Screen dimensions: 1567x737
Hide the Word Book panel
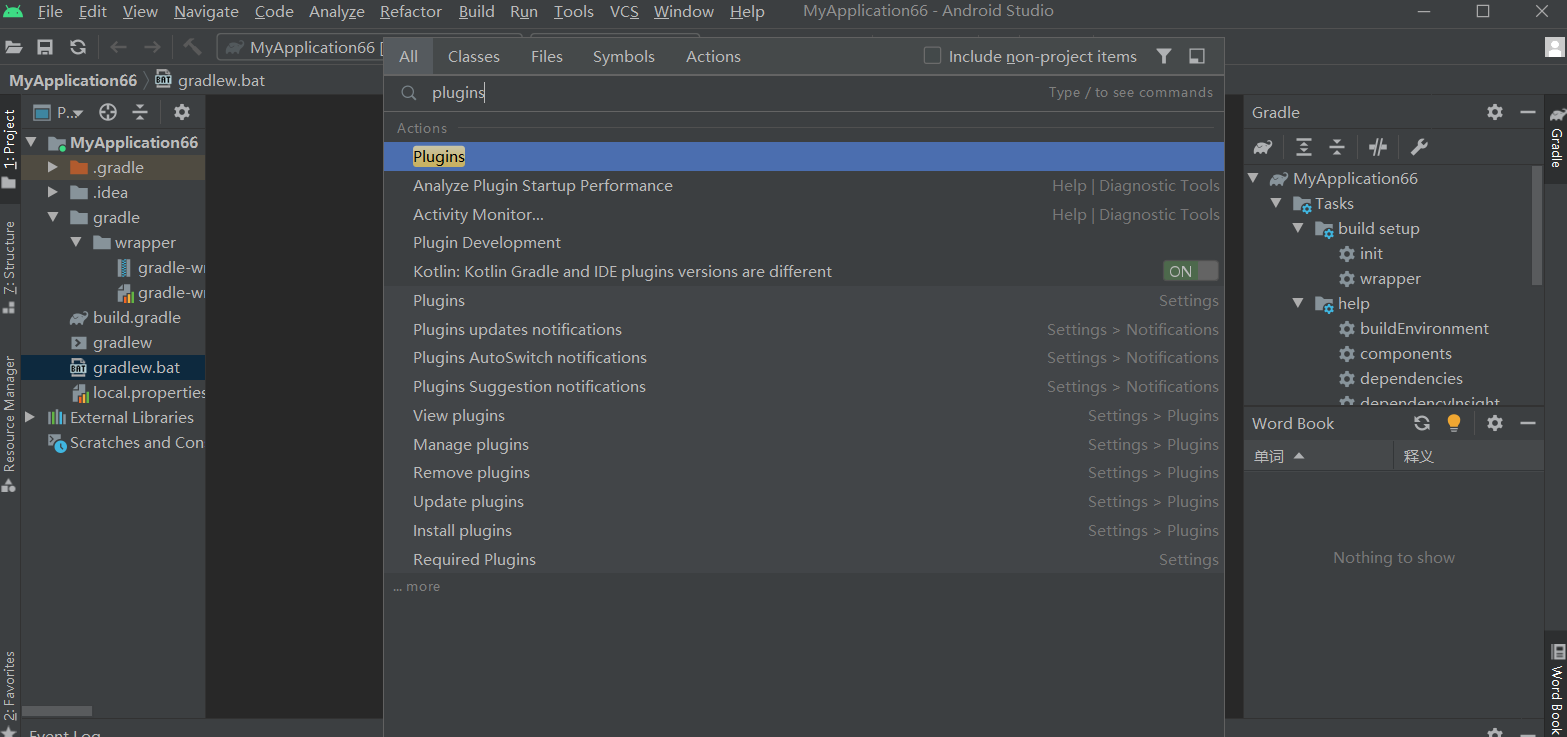tap(1527, 423)
